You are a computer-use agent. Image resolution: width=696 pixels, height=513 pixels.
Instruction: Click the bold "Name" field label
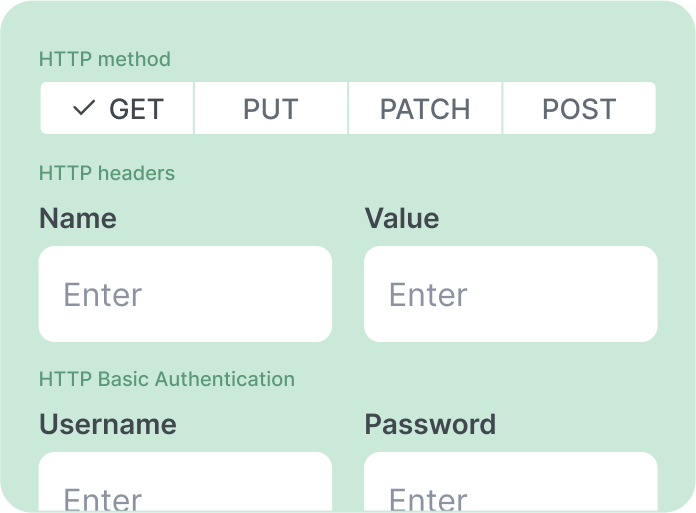(x=78, y=219)
